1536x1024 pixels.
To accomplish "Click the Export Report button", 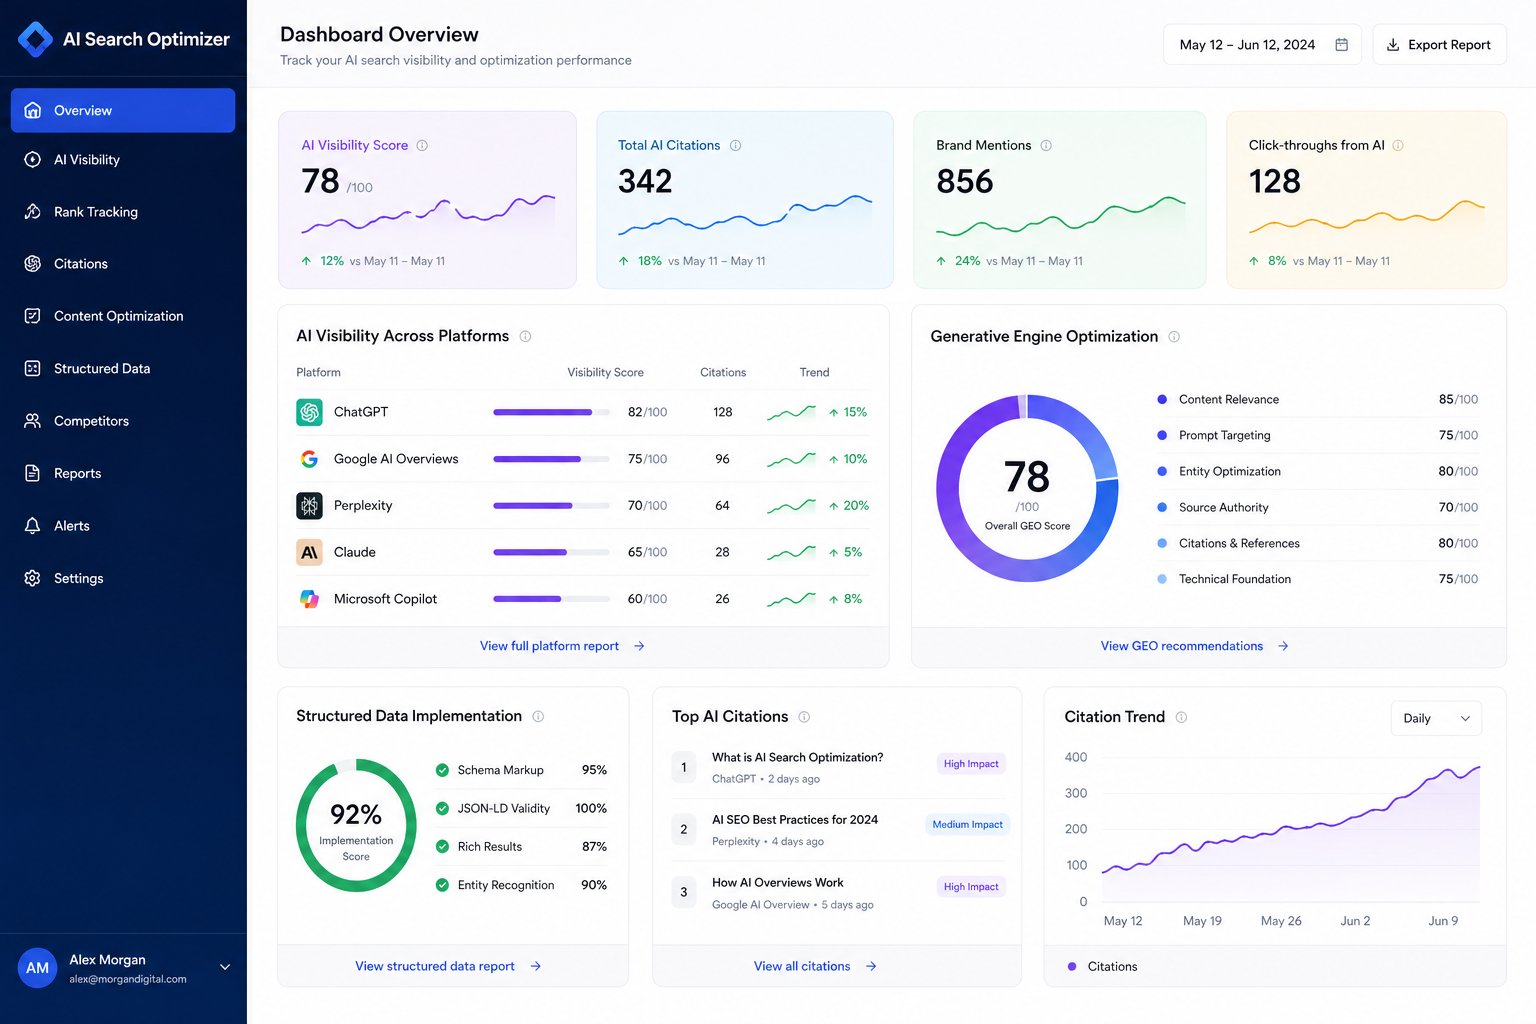I will (x=1439, y=45).
